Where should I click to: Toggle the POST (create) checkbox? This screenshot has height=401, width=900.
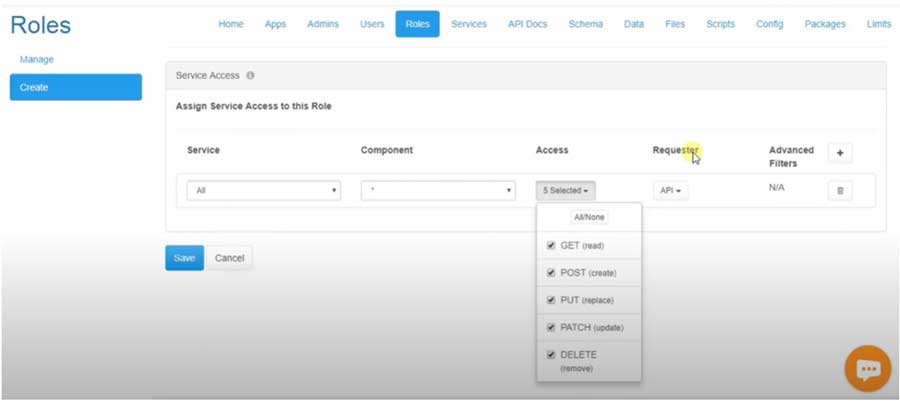tap(551, 272)
